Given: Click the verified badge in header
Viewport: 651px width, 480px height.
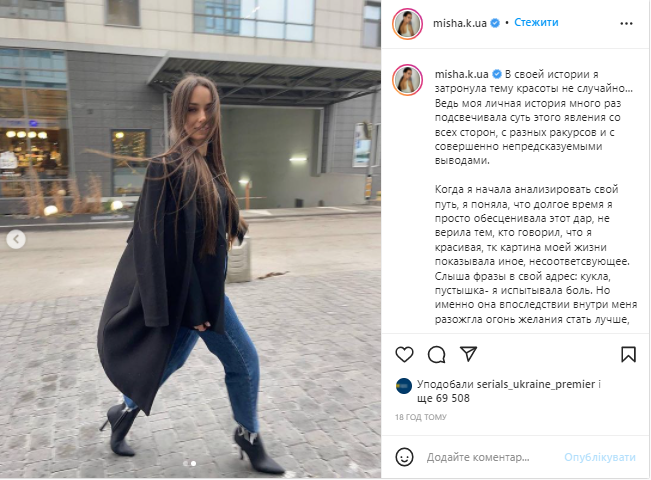Looking at the screenshot, I should (495, 23).
